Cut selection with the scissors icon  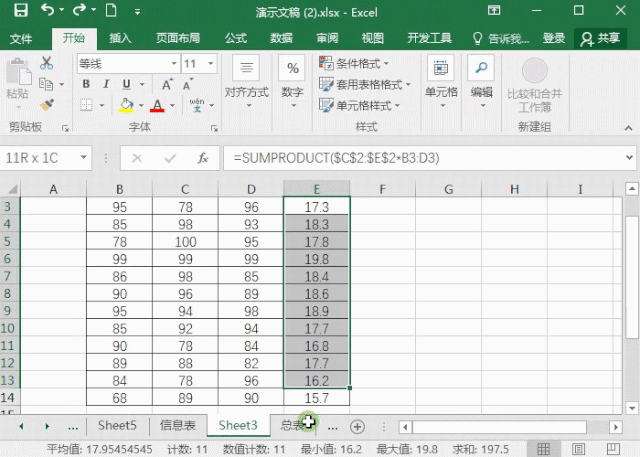47,63
